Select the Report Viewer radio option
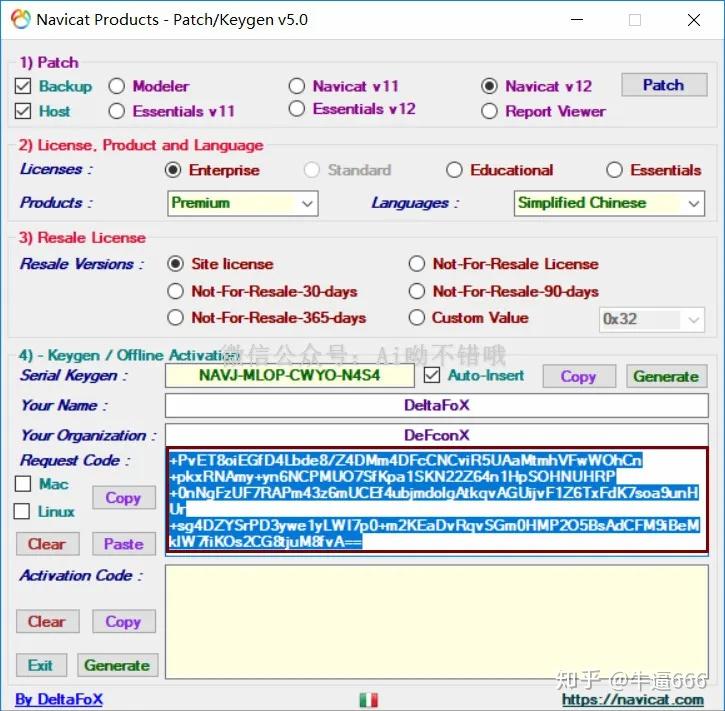Viewport: 725px width, 711px height. tap(489, 111)
